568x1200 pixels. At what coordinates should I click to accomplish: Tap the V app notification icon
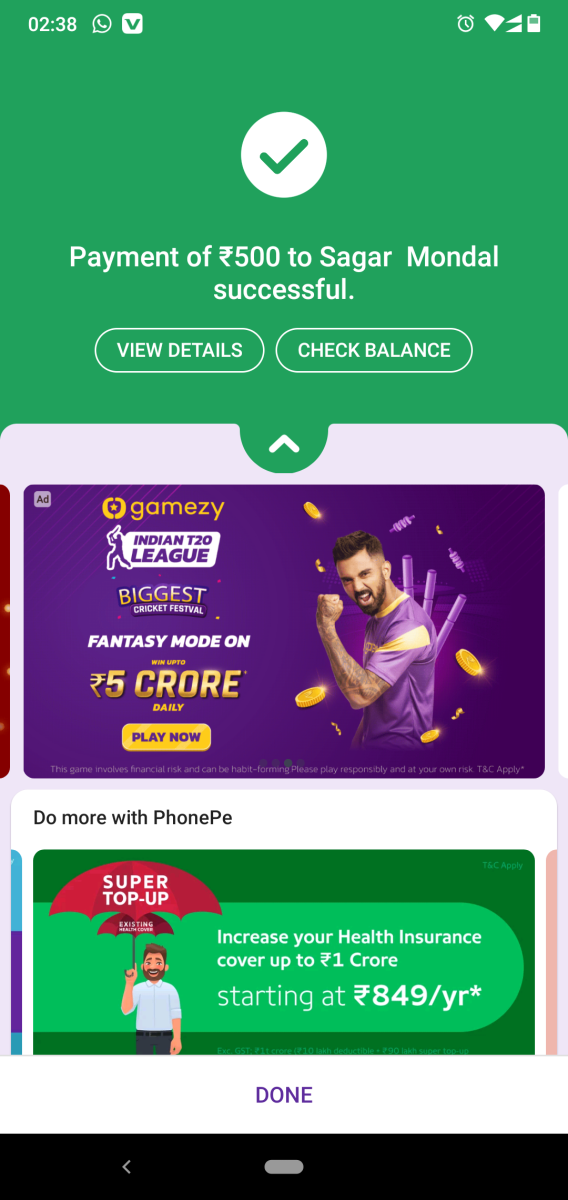132,24
